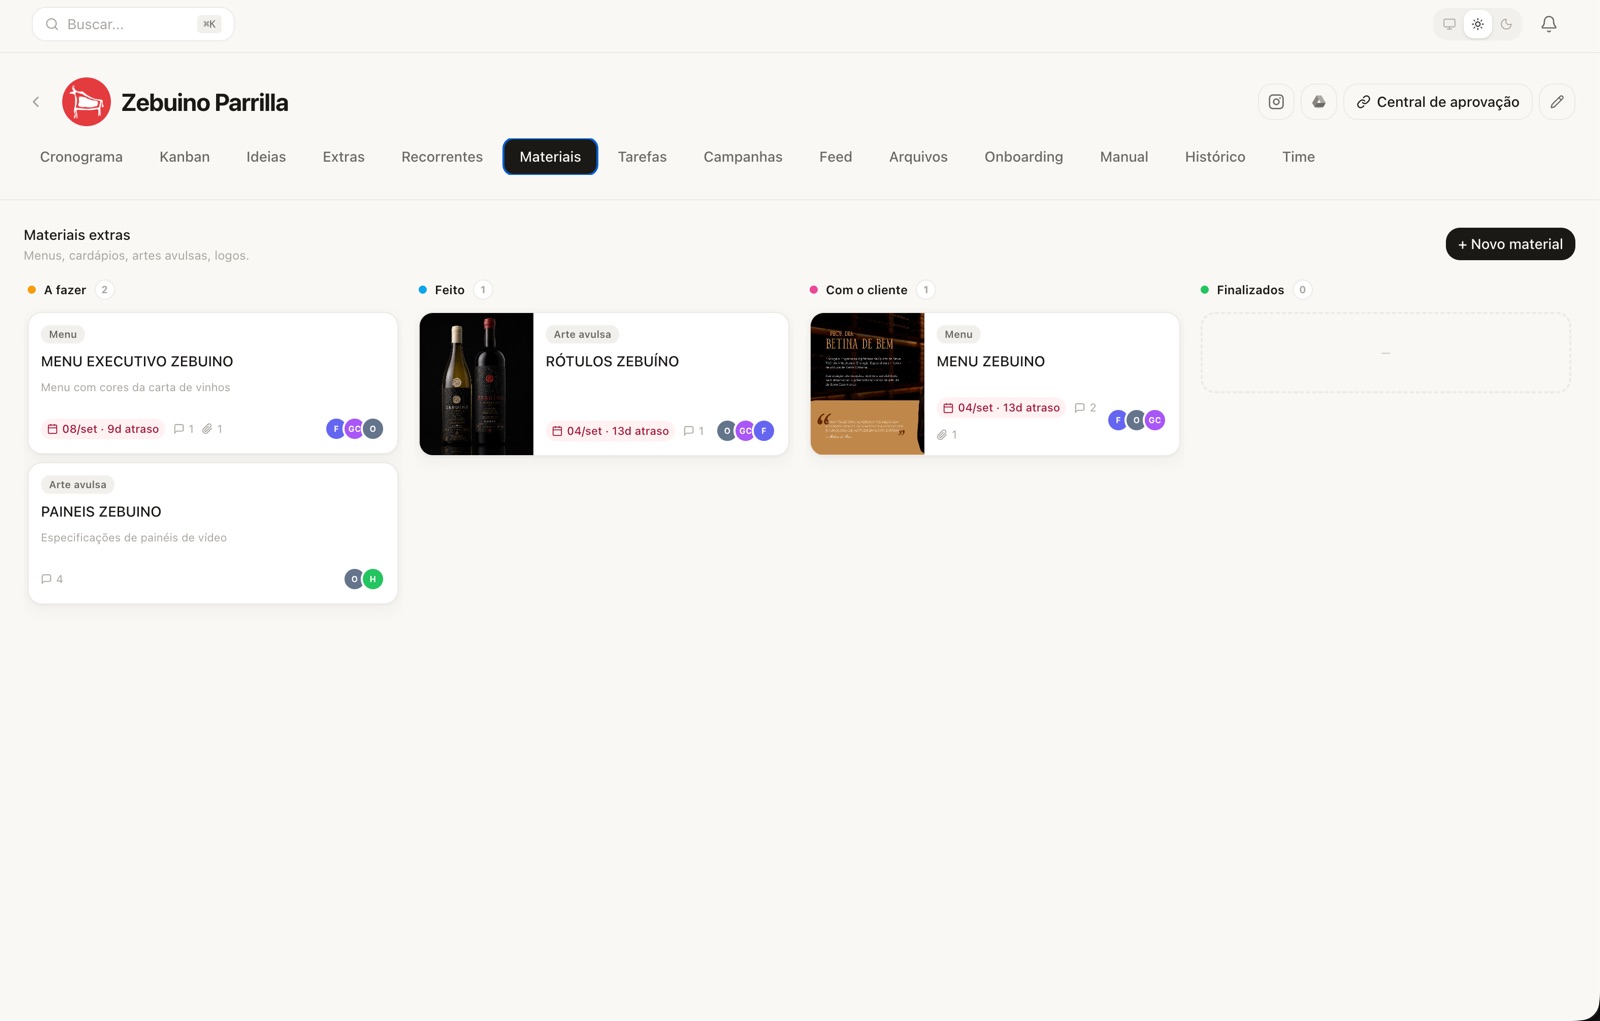The width and height of the screenshot is (1600, 1021).
Task: Open the Arquivos tab
Action: [918, 157]
